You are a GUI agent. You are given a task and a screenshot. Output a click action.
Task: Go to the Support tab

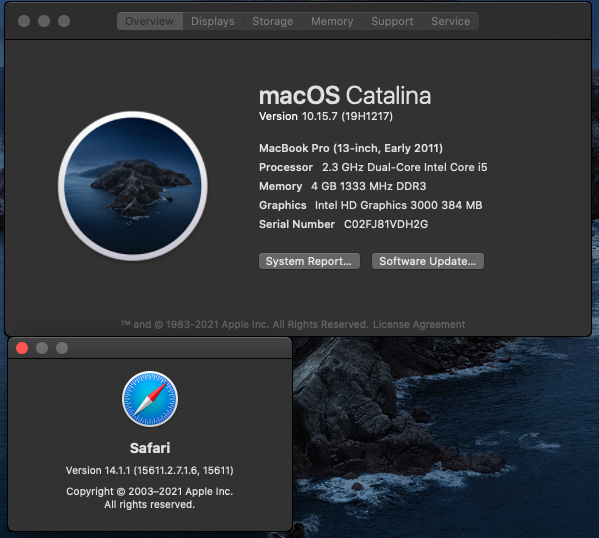click(x=392, y=21)
